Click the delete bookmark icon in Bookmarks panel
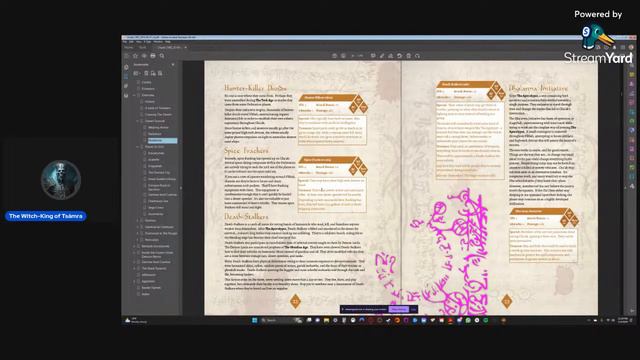The height and width of the screenshot is (360, 640). tap(146, 73)
